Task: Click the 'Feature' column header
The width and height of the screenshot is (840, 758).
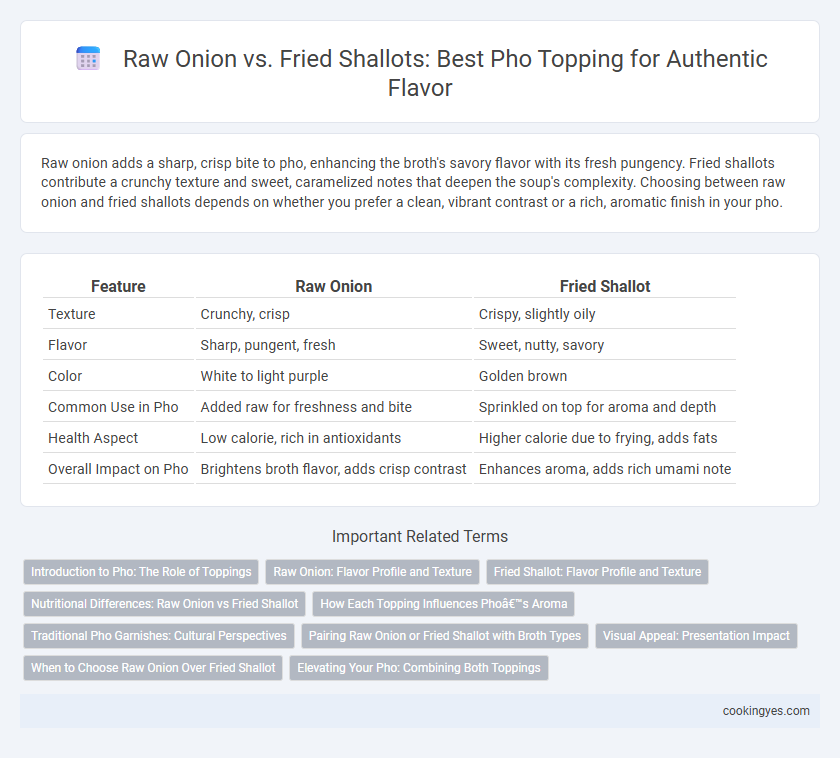Action: coord(118,286)
